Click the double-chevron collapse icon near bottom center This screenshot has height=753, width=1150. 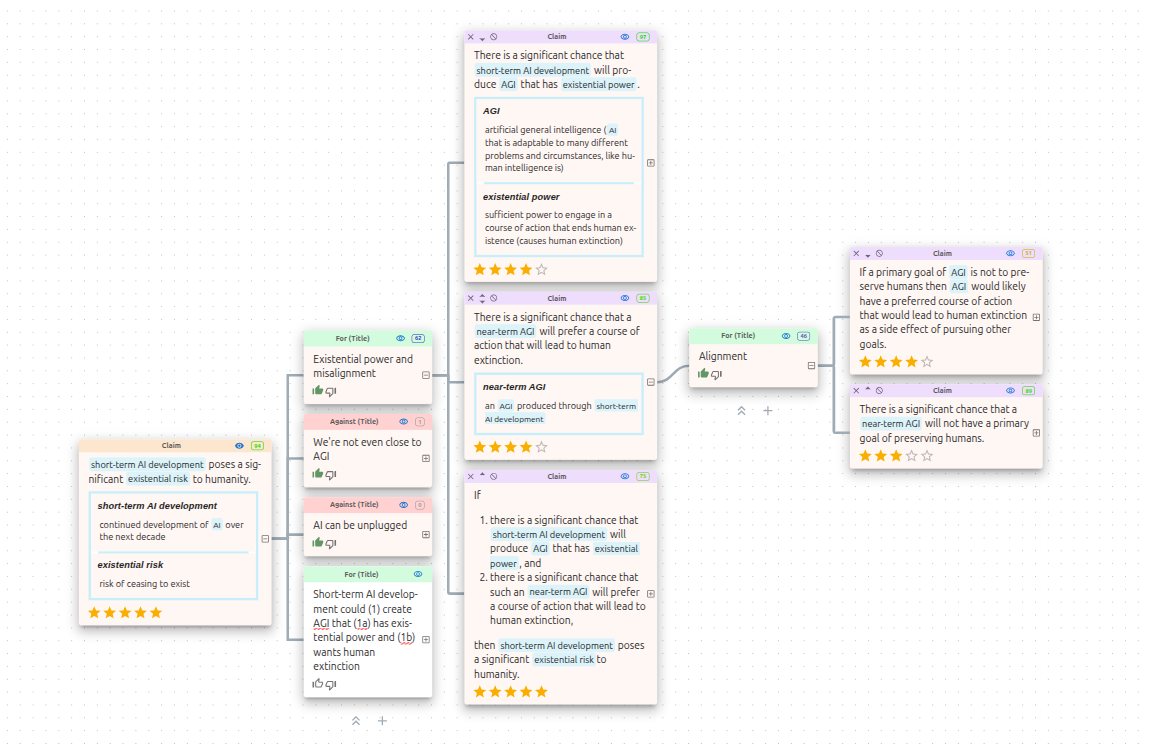click(x=355, y=720)
